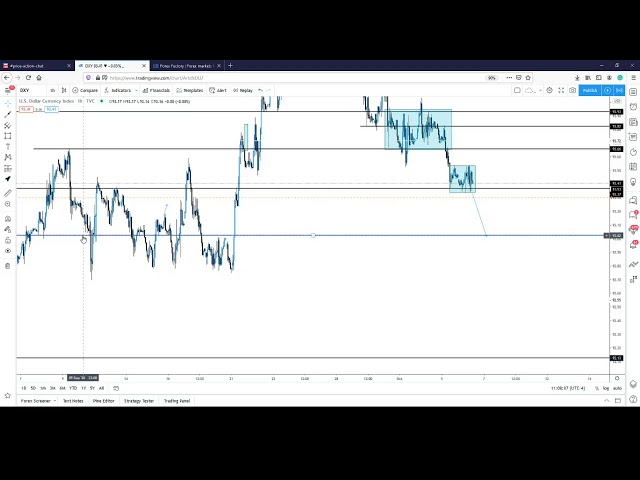The width and height of the screenshot is (640, 480).
Task: Create an Alert from toolbar
Action: pos(220,90)
